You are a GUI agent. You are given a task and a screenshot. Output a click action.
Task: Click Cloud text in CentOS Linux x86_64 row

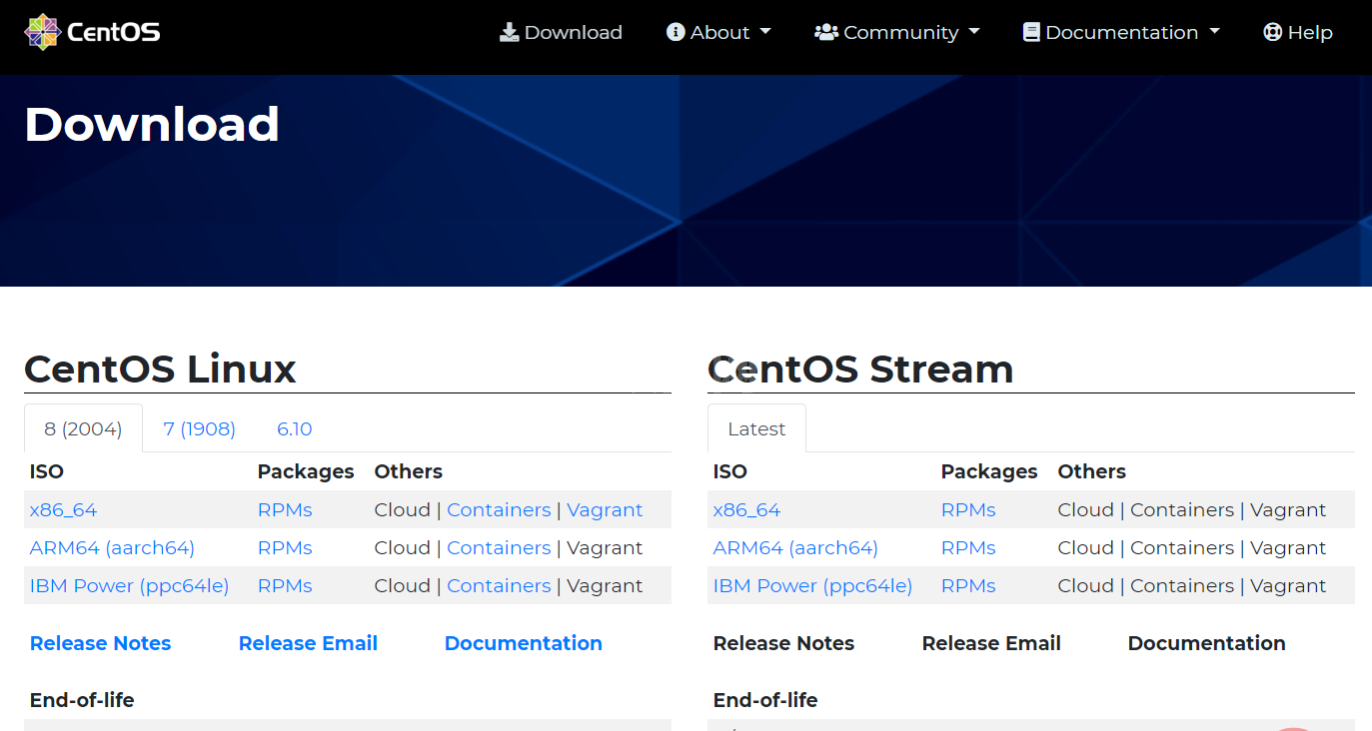coord(402,510)
